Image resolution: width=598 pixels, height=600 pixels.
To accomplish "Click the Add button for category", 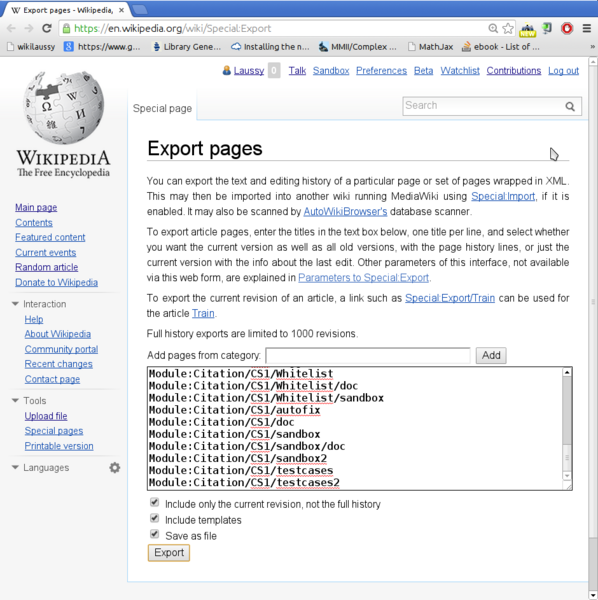I will 491,355.
